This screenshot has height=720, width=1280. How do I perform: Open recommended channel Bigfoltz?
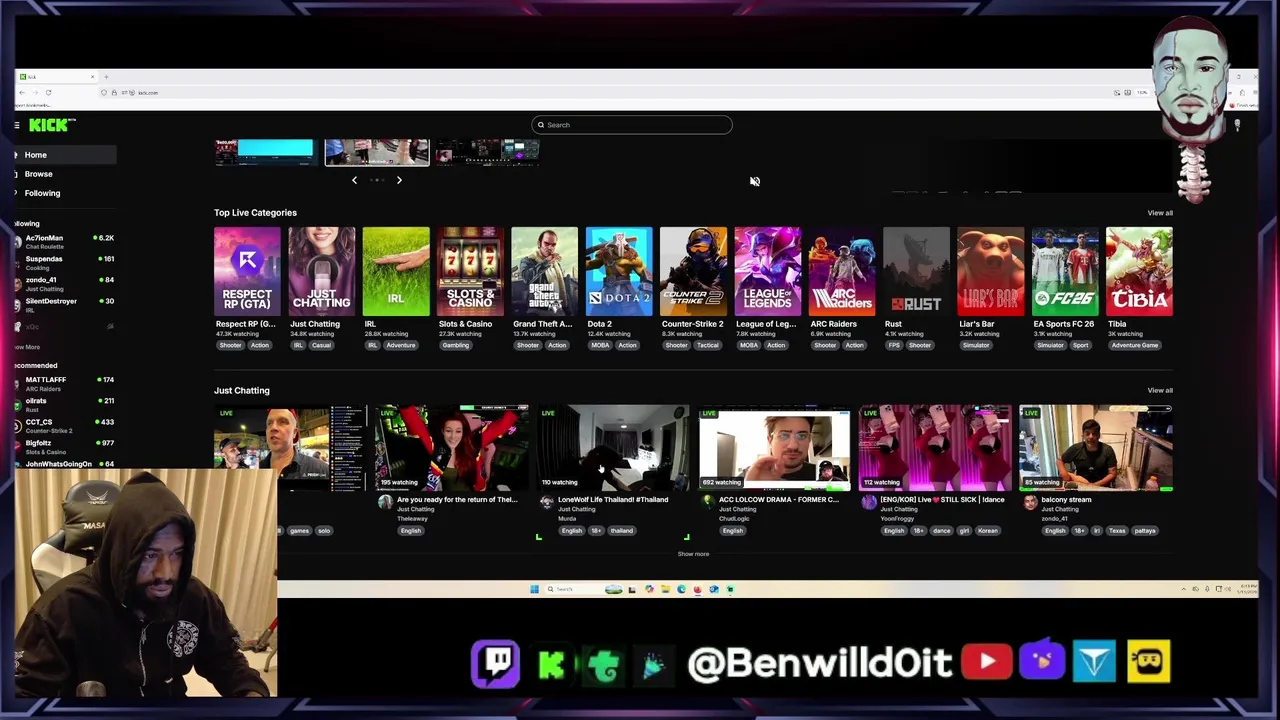(65, 446)
